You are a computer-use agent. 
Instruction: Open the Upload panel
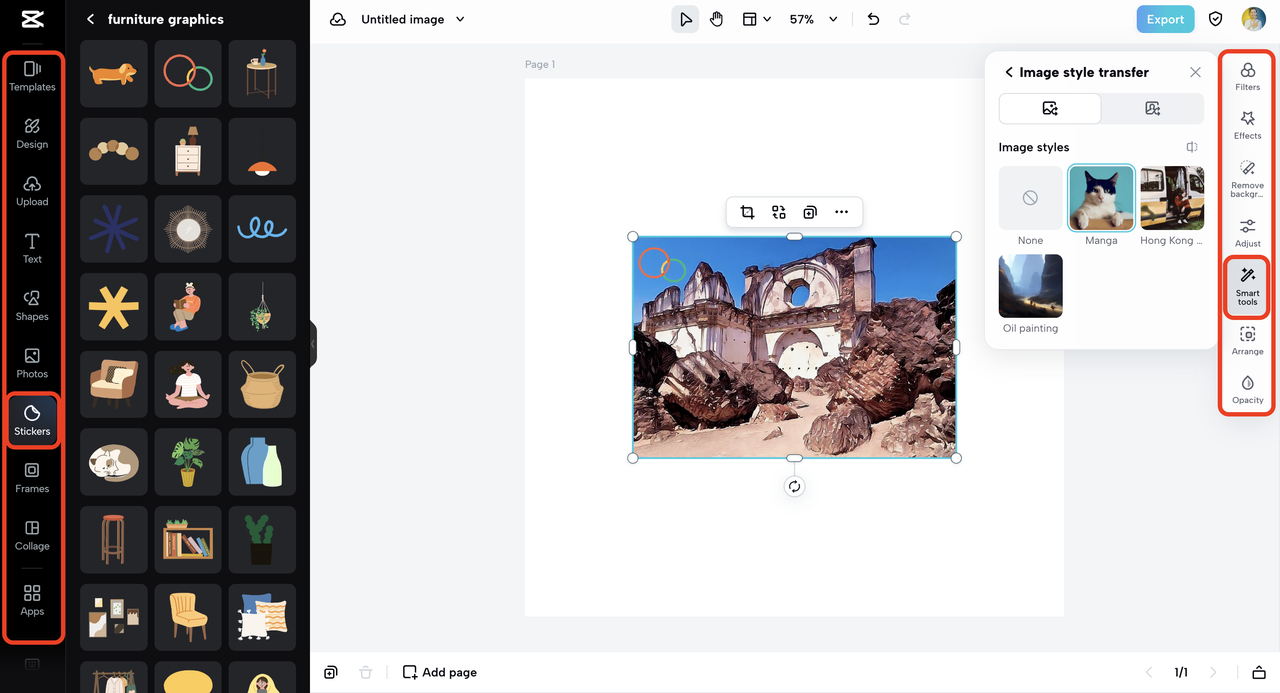tap(32, 190)
